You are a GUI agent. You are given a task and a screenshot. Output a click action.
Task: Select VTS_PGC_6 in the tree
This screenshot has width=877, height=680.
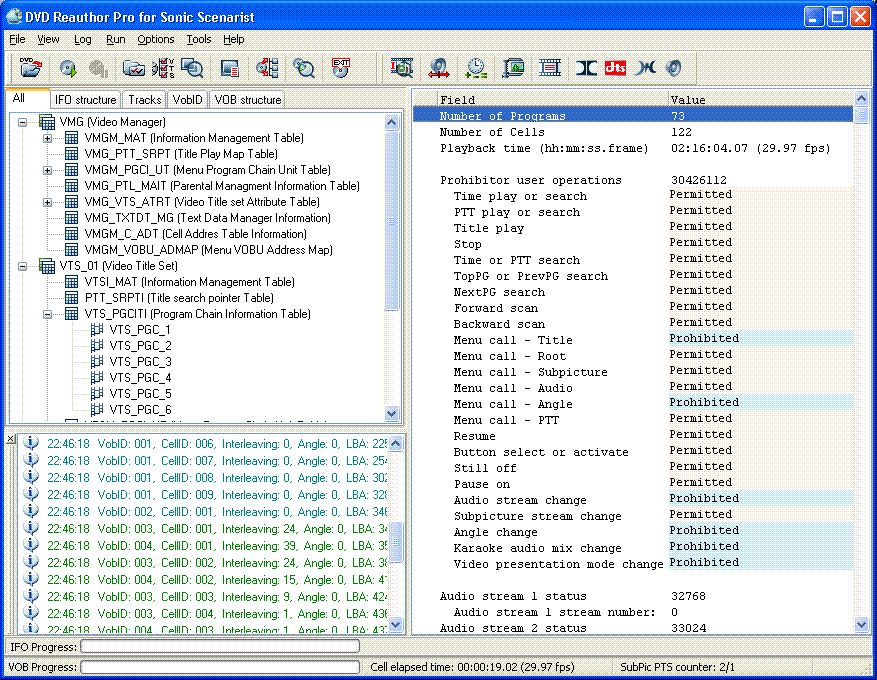140,410
